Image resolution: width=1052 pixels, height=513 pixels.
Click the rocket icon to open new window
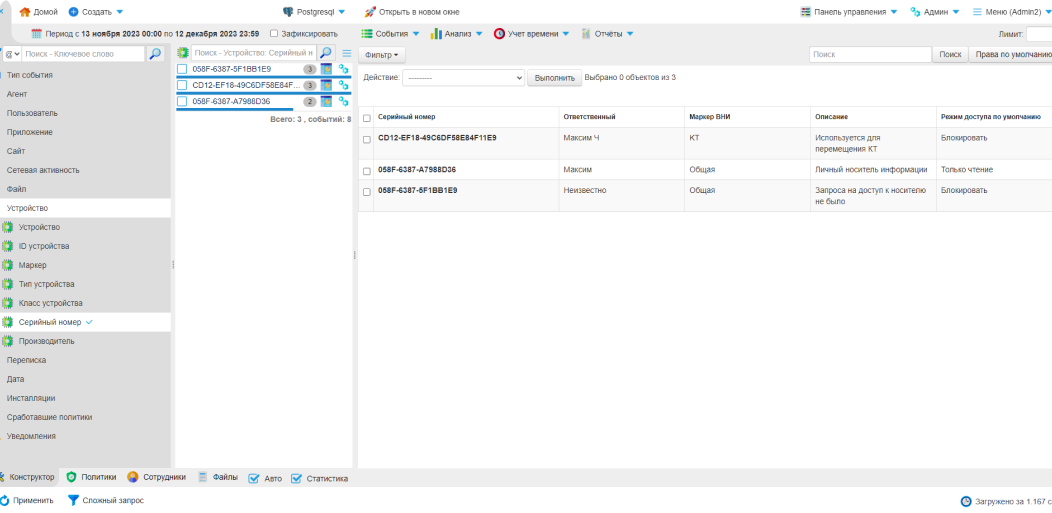(x=370, y=12)
